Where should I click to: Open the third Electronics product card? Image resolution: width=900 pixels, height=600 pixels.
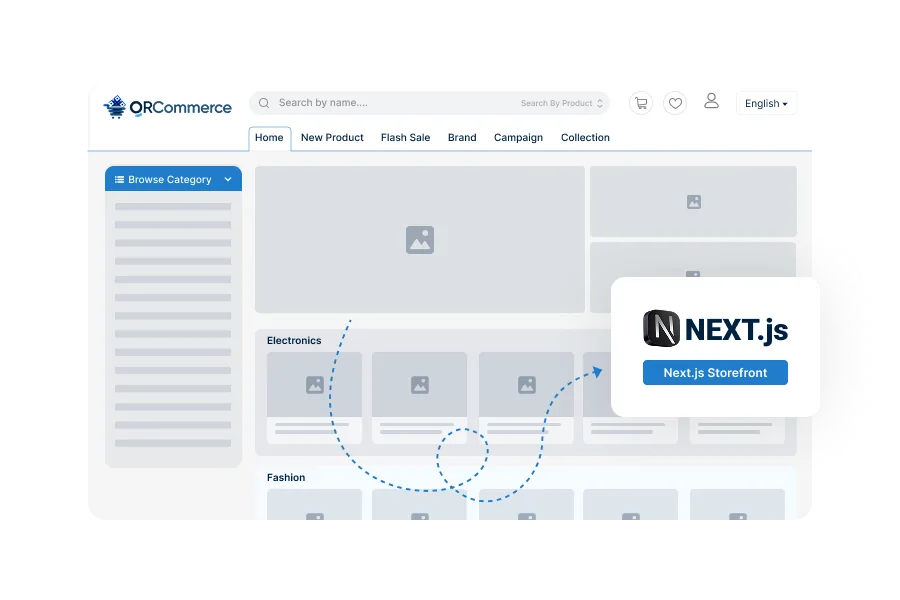(526, 397)
